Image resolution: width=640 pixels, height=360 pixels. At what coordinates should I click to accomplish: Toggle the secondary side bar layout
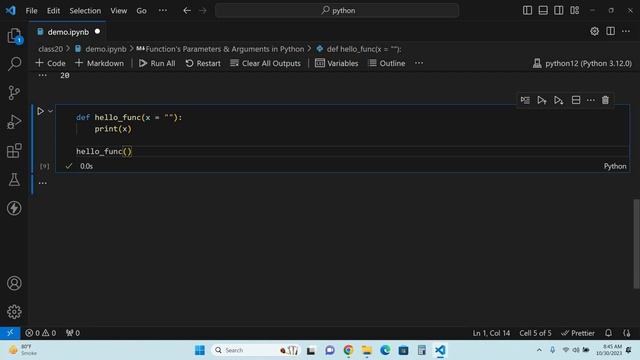(559, 11)
